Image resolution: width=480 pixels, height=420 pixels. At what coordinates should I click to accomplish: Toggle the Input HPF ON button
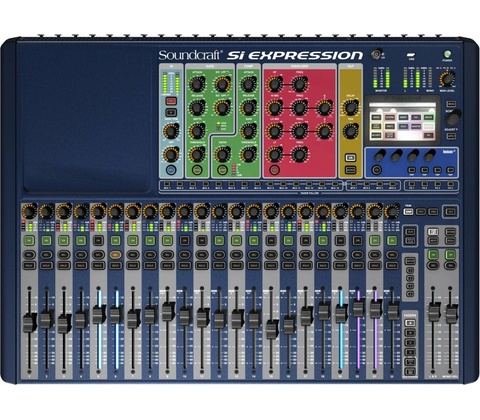(171, 170)
